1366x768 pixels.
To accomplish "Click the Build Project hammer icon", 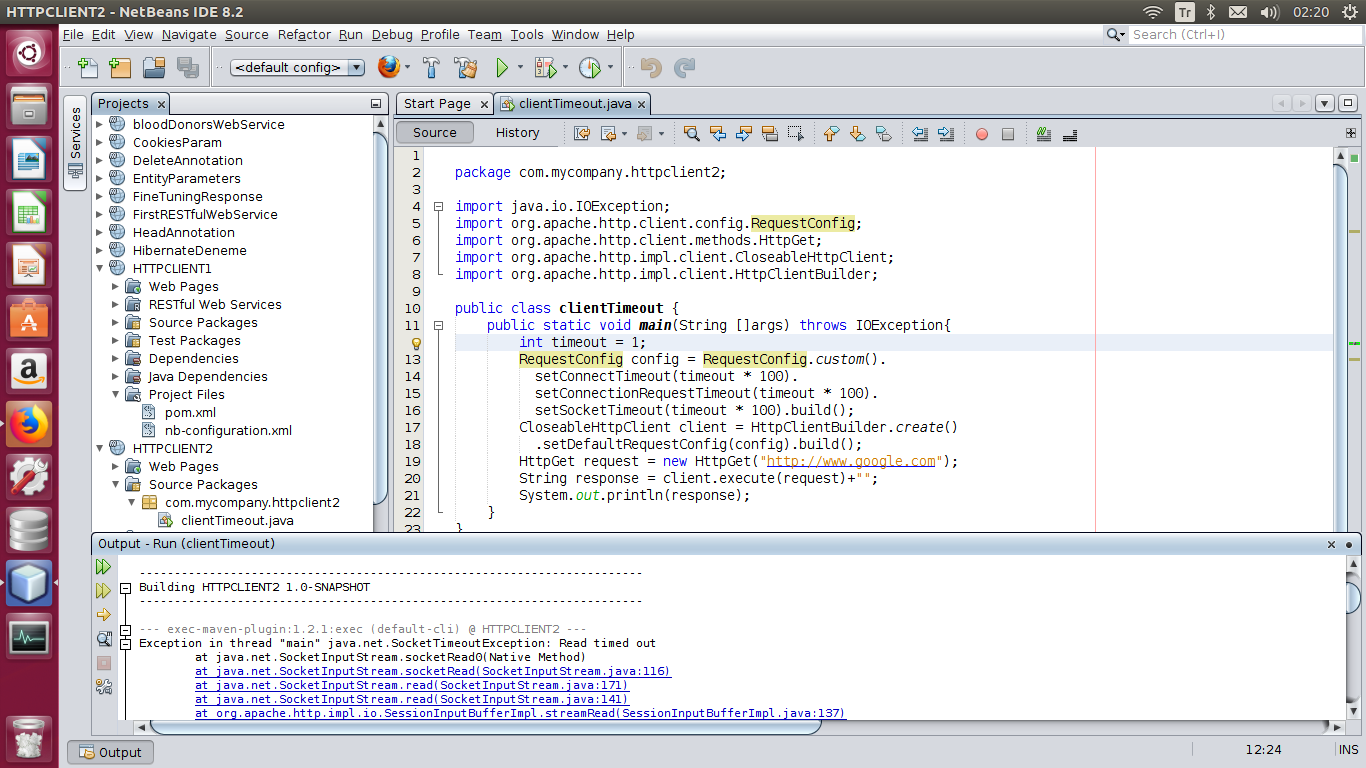I will click(431, 68).
